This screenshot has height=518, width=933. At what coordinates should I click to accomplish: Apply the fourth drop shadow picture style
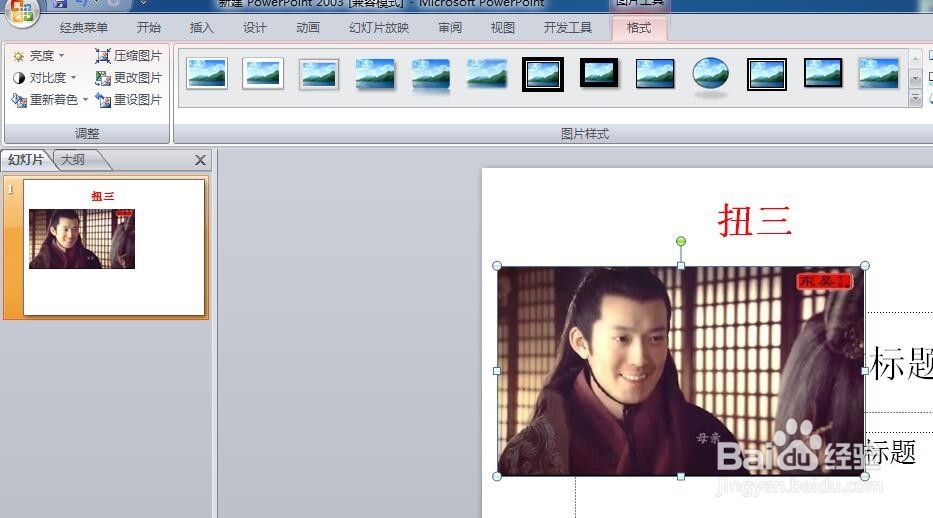(375, 74)
